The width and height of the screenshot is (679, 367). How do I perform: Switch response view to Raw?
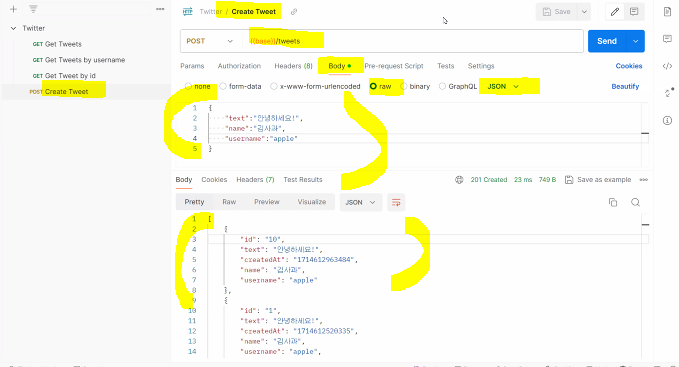(x=229, y=202)
